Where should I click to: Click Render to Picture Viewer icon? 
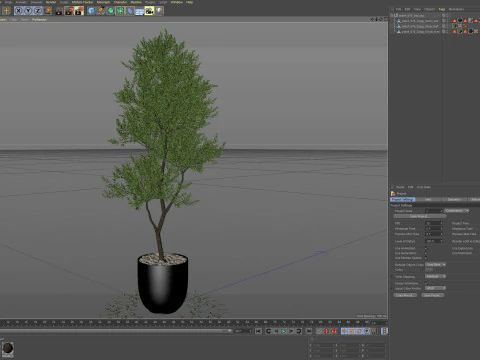point(69,11)
